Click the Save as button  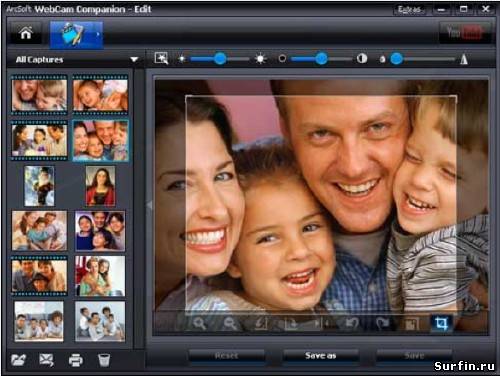(x=320, y=356)
